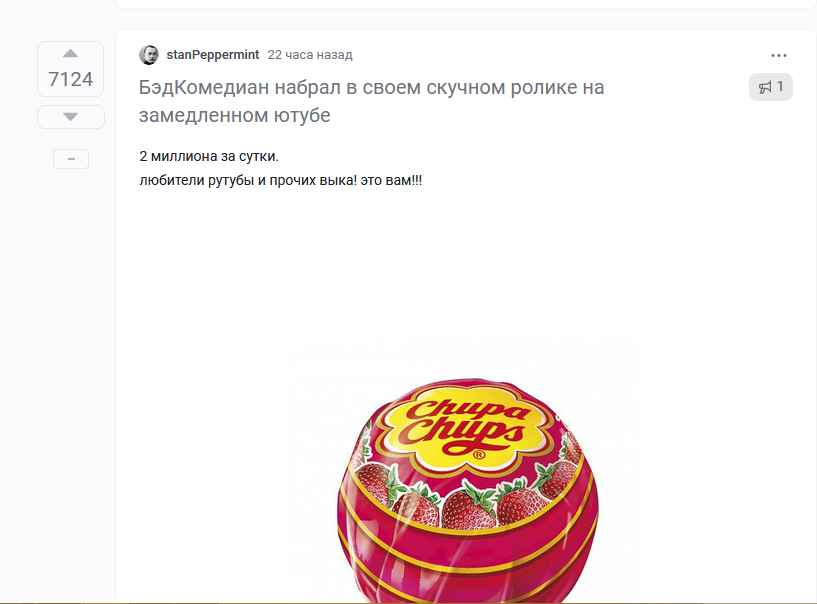Click the registered trademark symbol under the logo
The width and height of the screenshot is (817, 604).
click(x=479, y=455)
